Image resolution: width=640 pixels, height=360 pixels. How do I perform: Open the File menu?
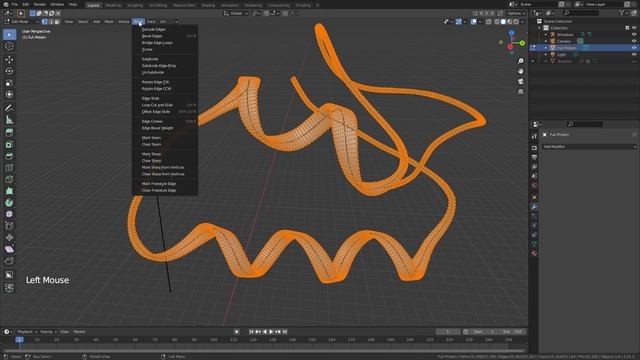15,4
